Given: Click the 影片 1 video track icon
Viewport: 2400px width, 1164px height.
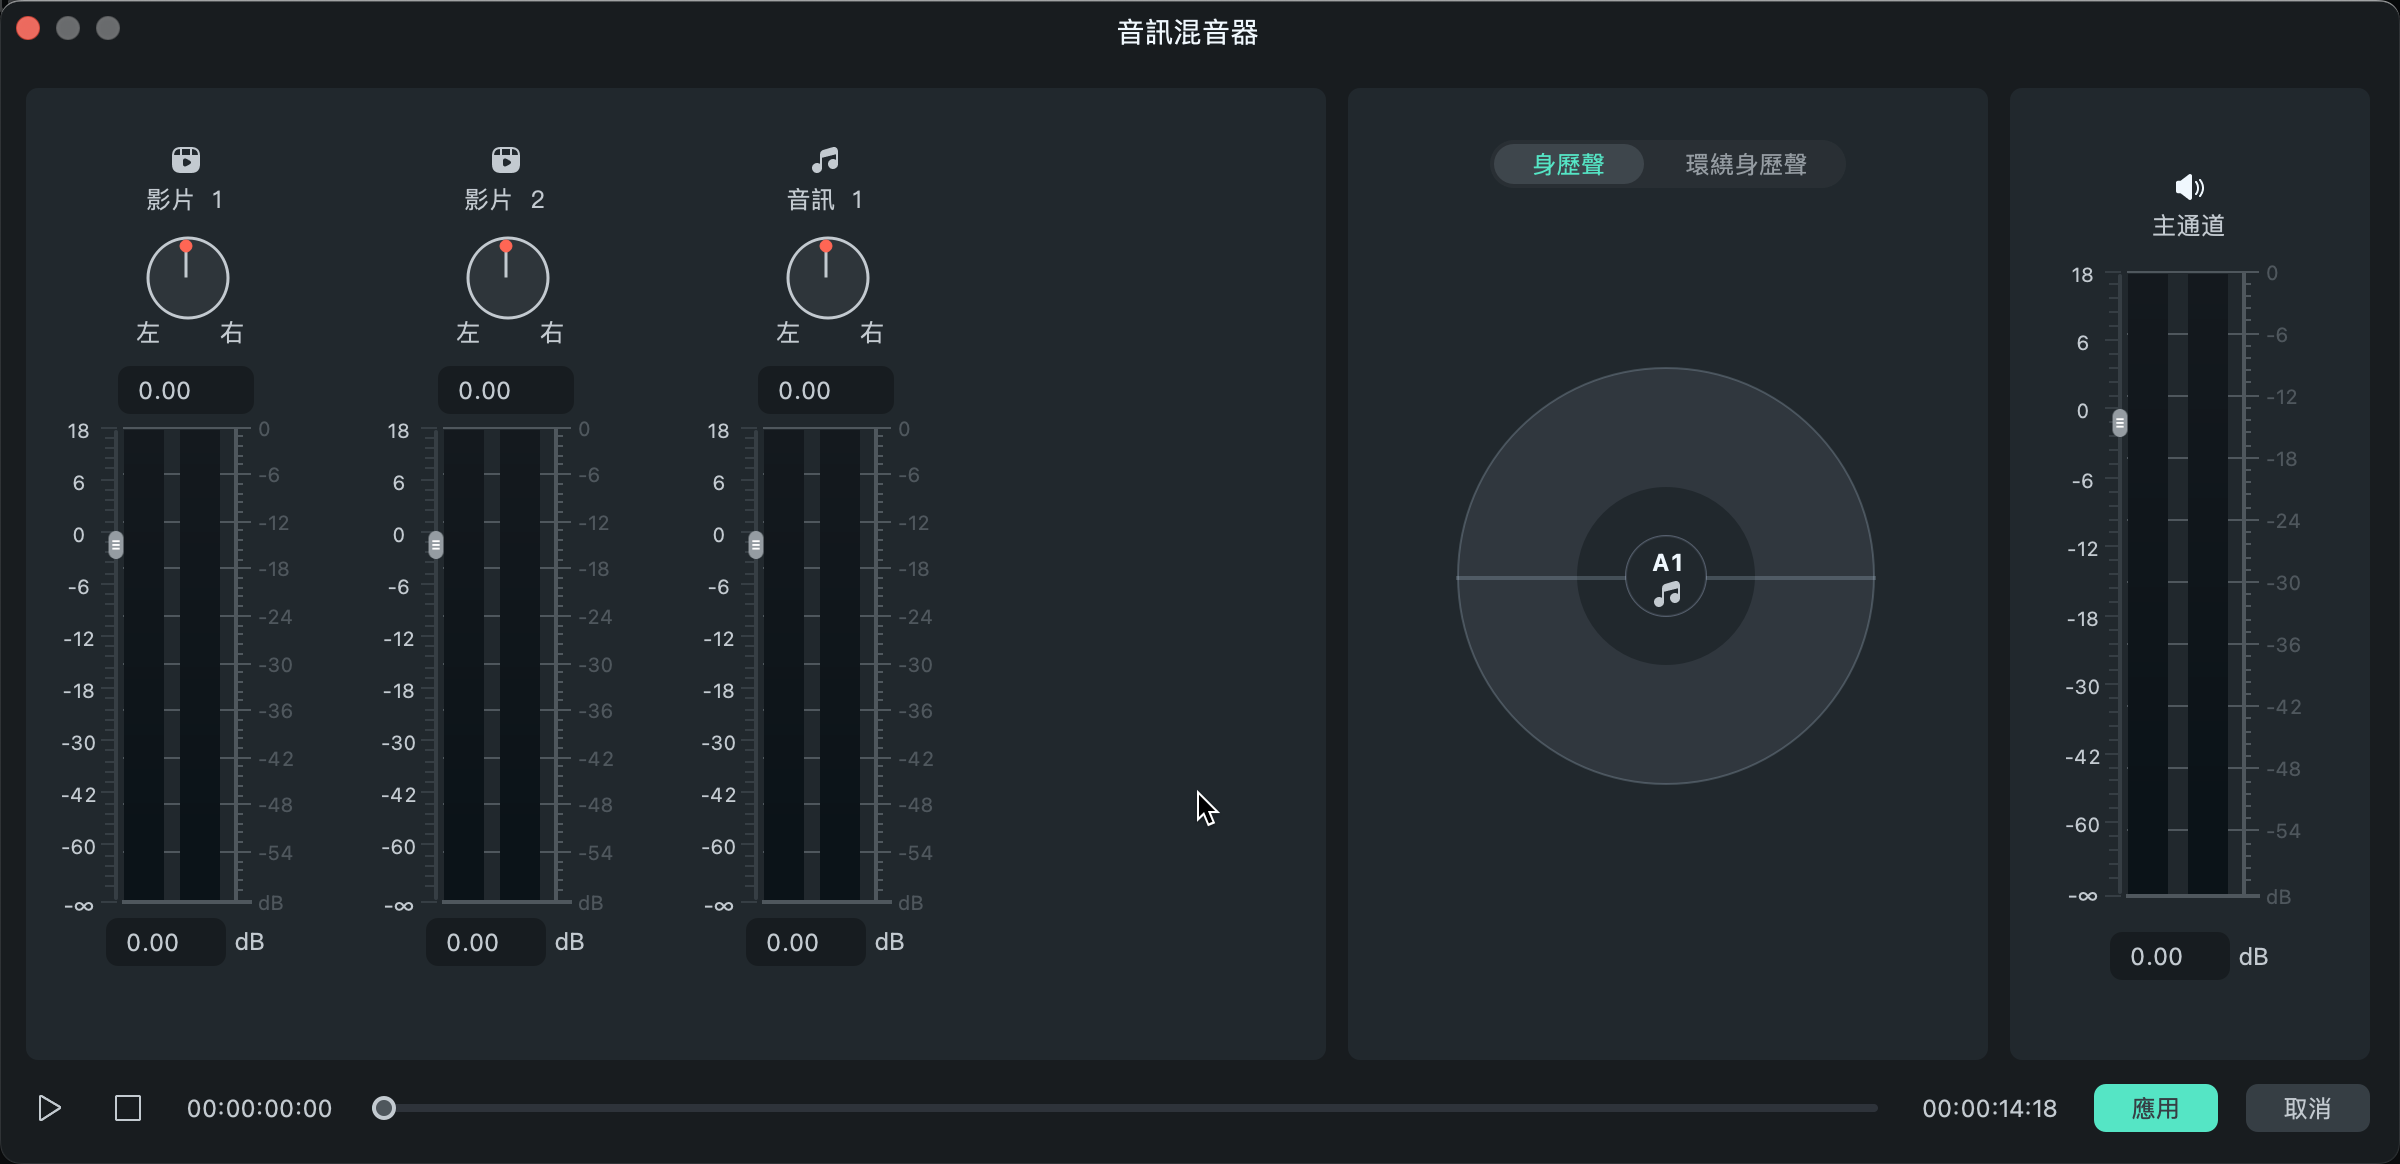Looking at the screenshot, I should pyautogui.click(x=186, y=159).
